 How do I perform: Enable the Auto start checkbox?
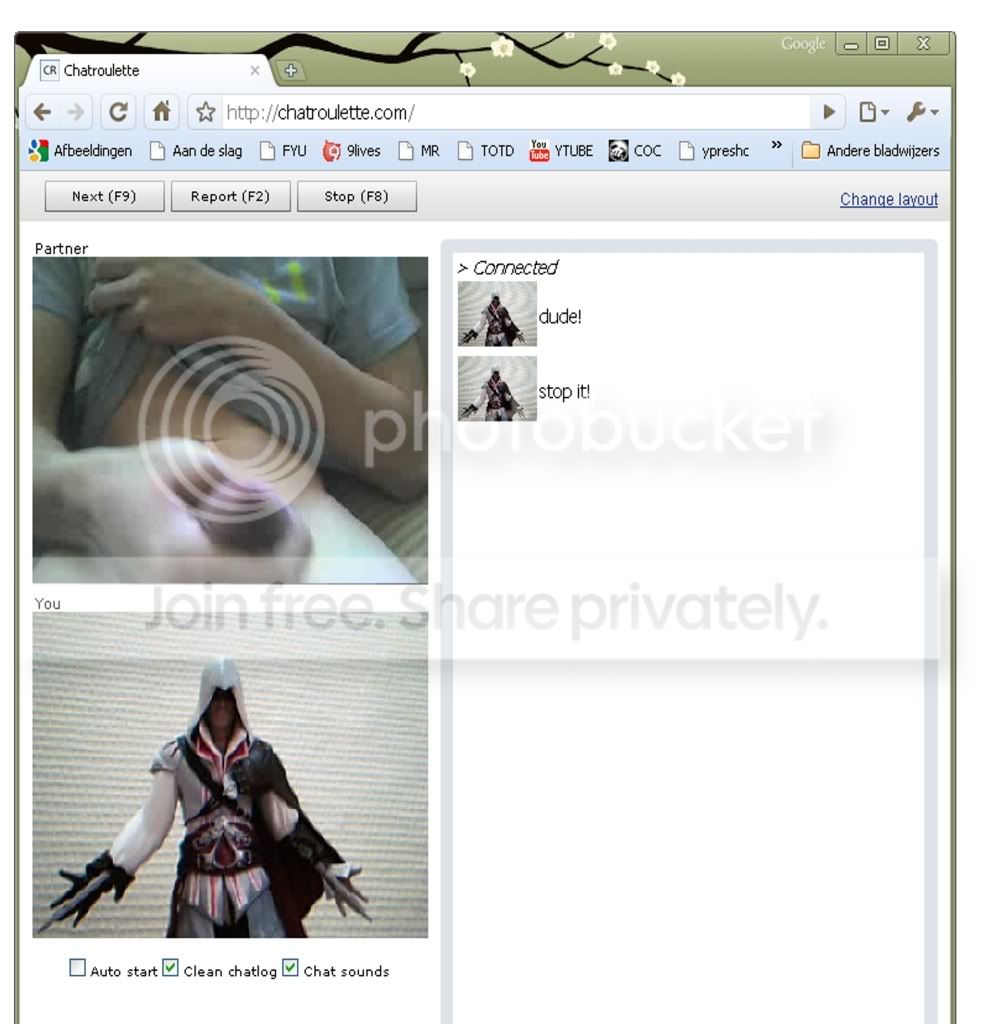[77, 967]
